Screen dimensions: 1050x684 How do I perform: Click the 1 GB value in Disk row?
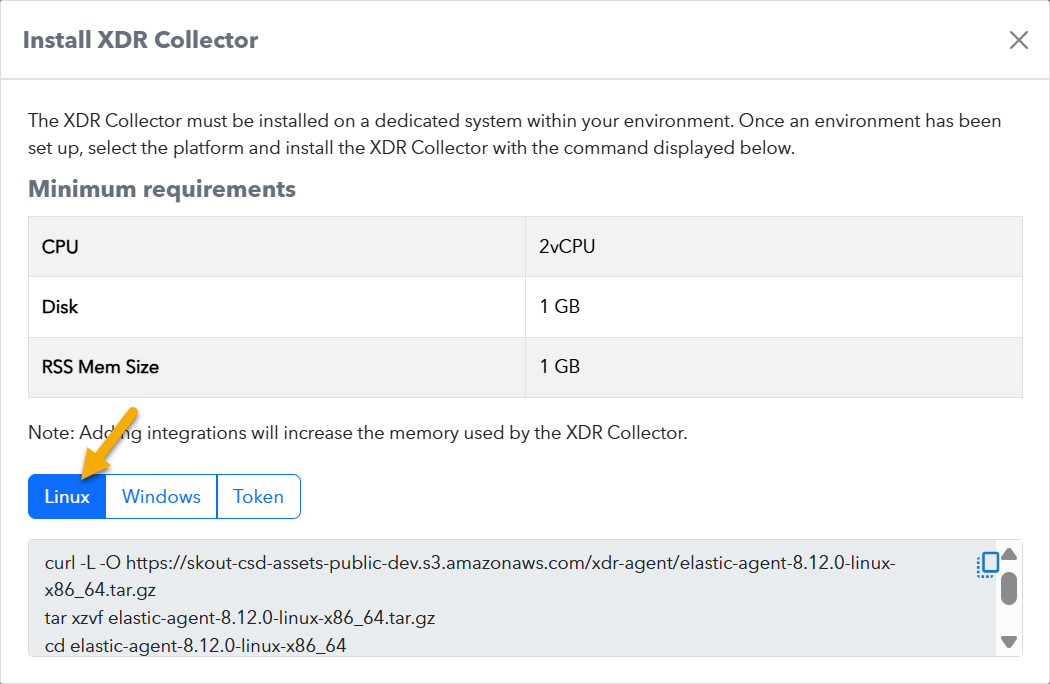(x=560, y=306)
